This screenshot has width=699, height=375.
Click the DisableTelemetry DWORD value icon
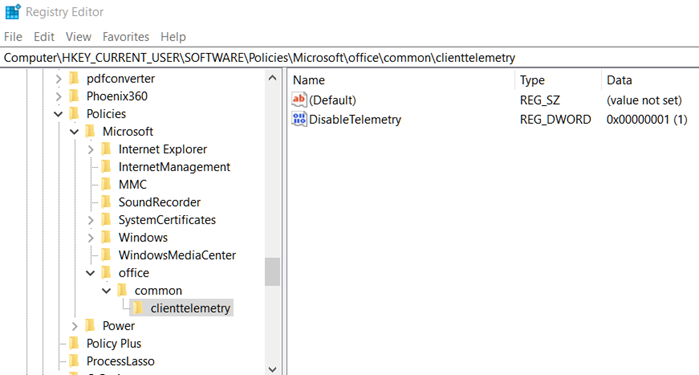pyautogui.click(x=299, y=119)
